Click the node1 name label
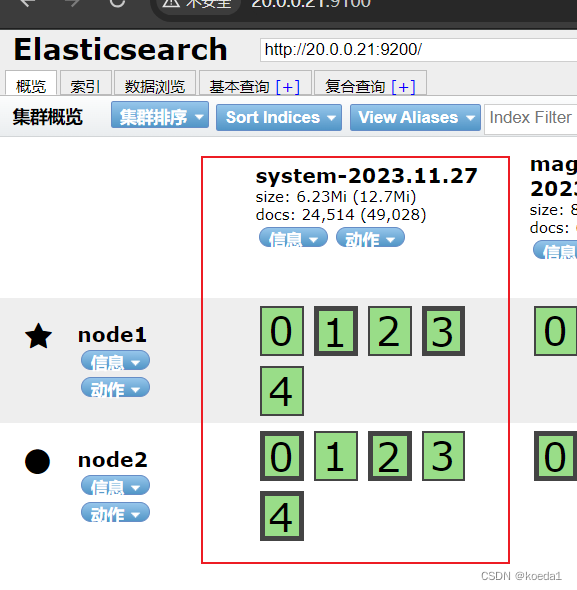This screenshot has width=577, height=590. [x=112, y=335]
